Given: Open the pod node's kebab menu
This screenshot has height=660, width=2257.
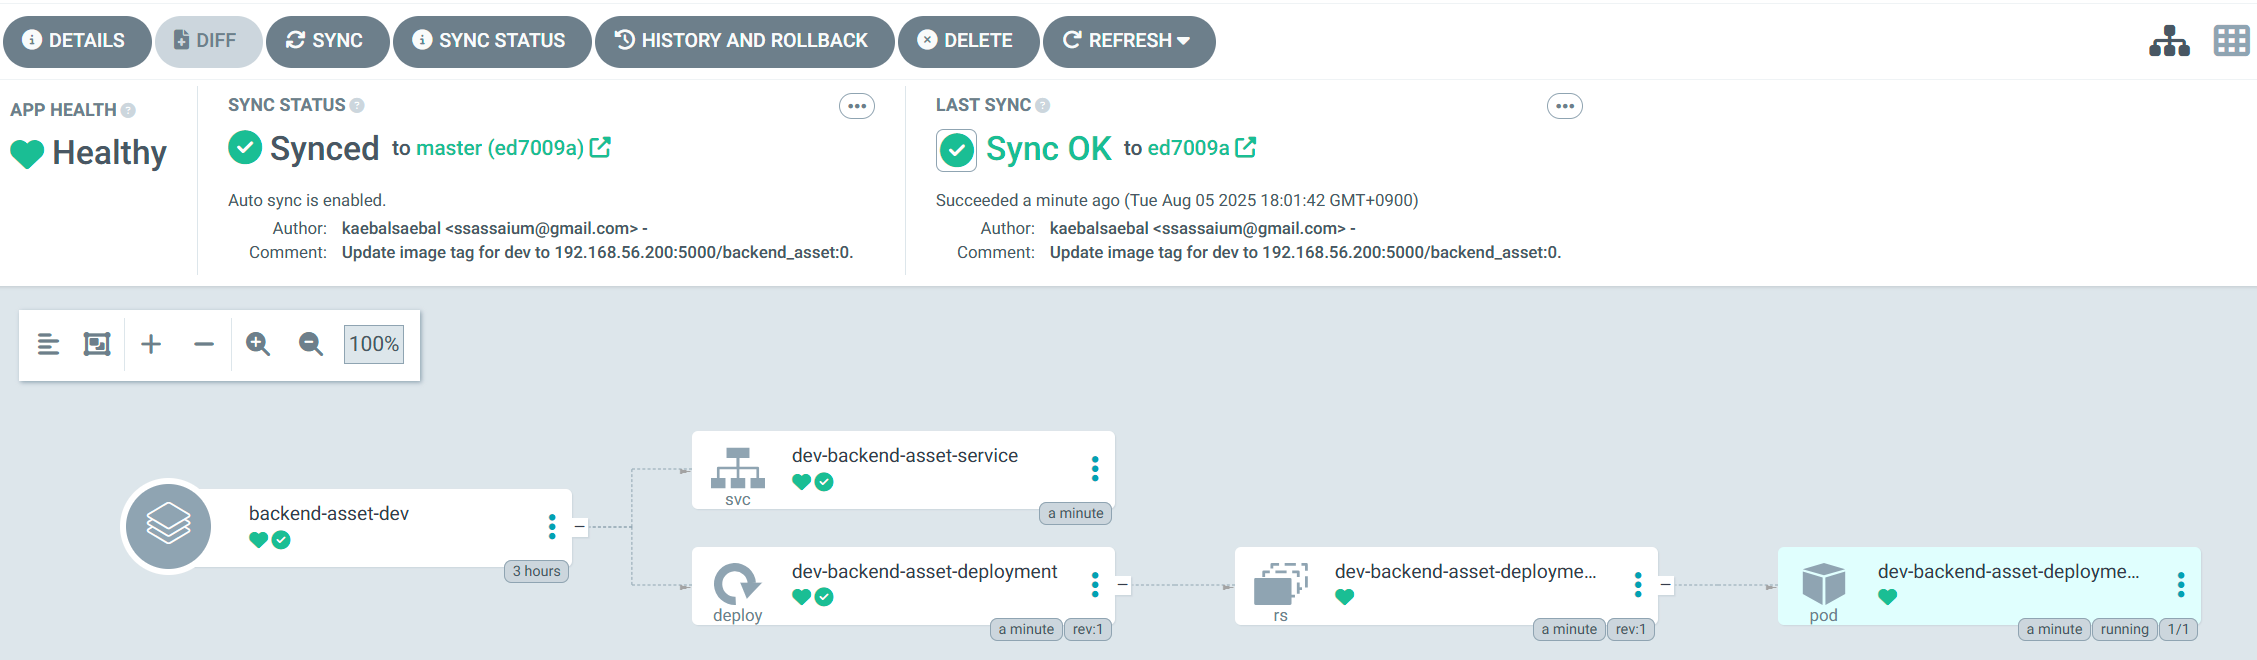Looking at the screenshot, I should [2181, 585].
